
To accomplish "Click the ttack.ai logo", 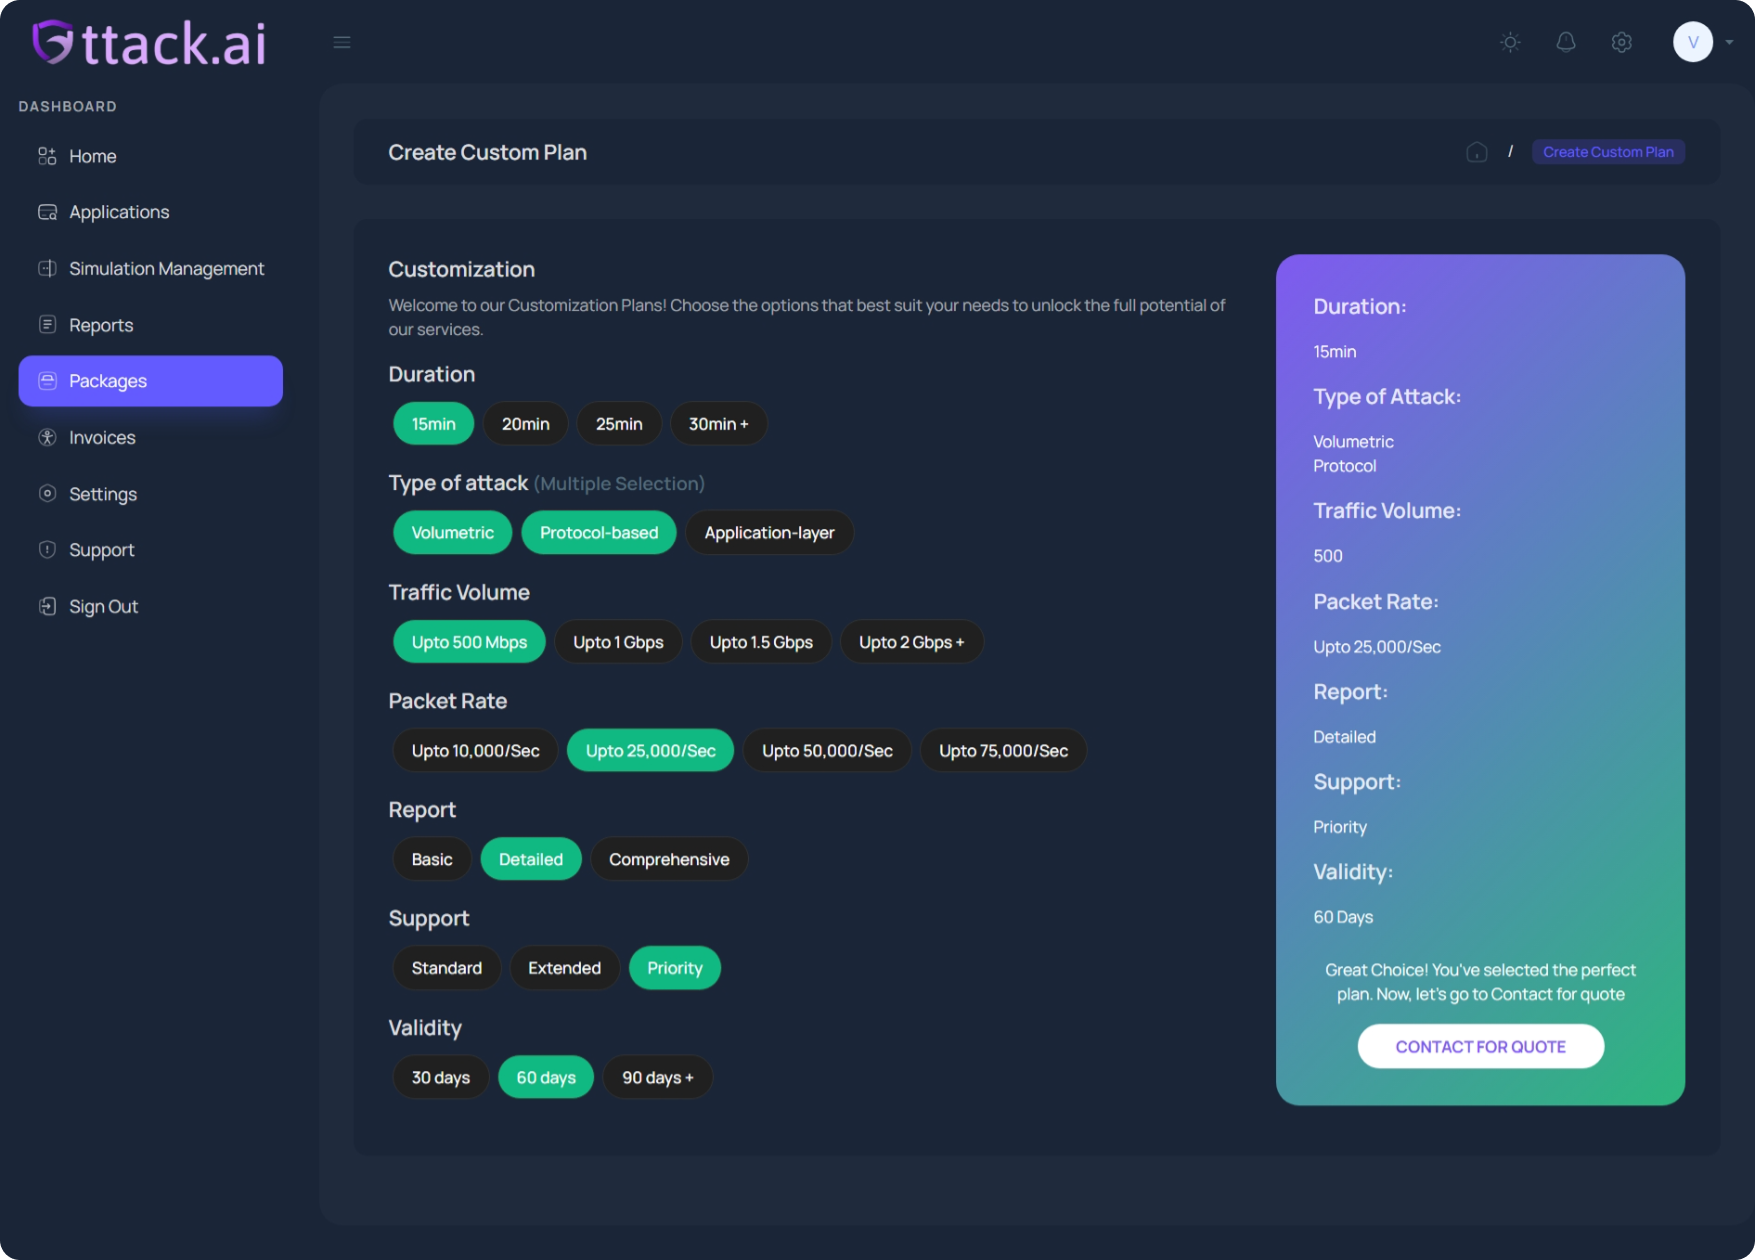I will point(150,44).
